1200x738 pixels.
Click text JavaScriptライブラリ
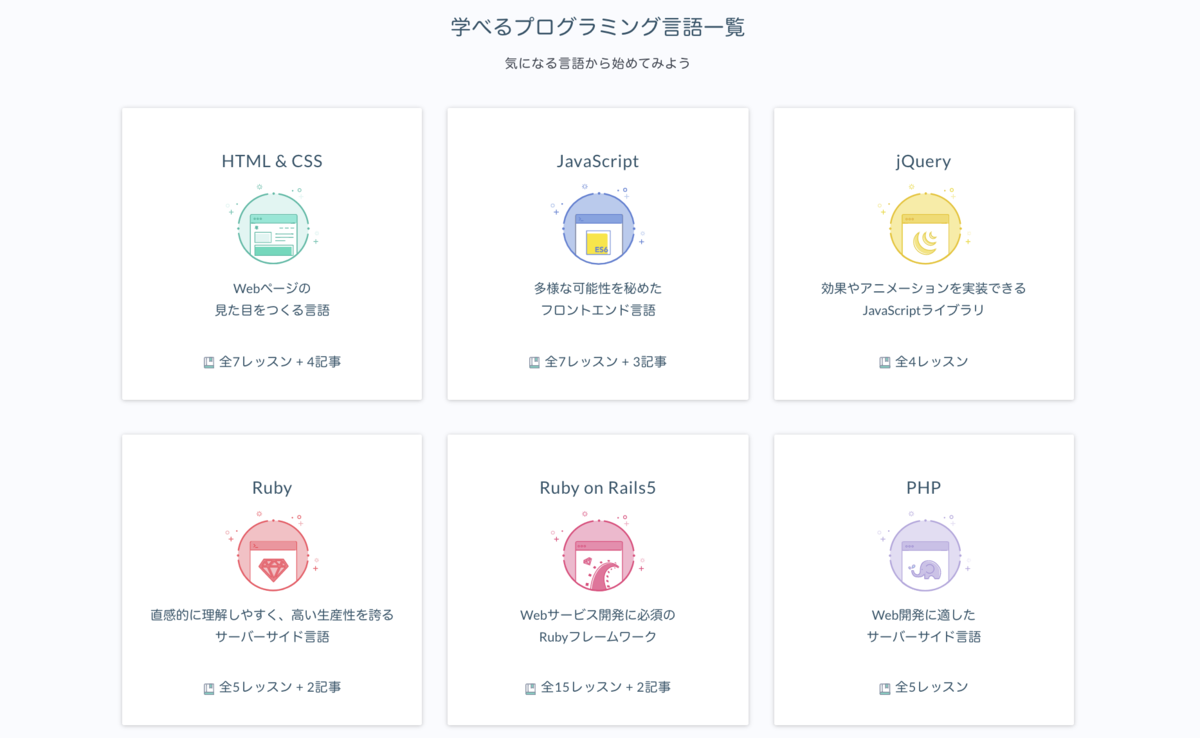click(924, 310)
